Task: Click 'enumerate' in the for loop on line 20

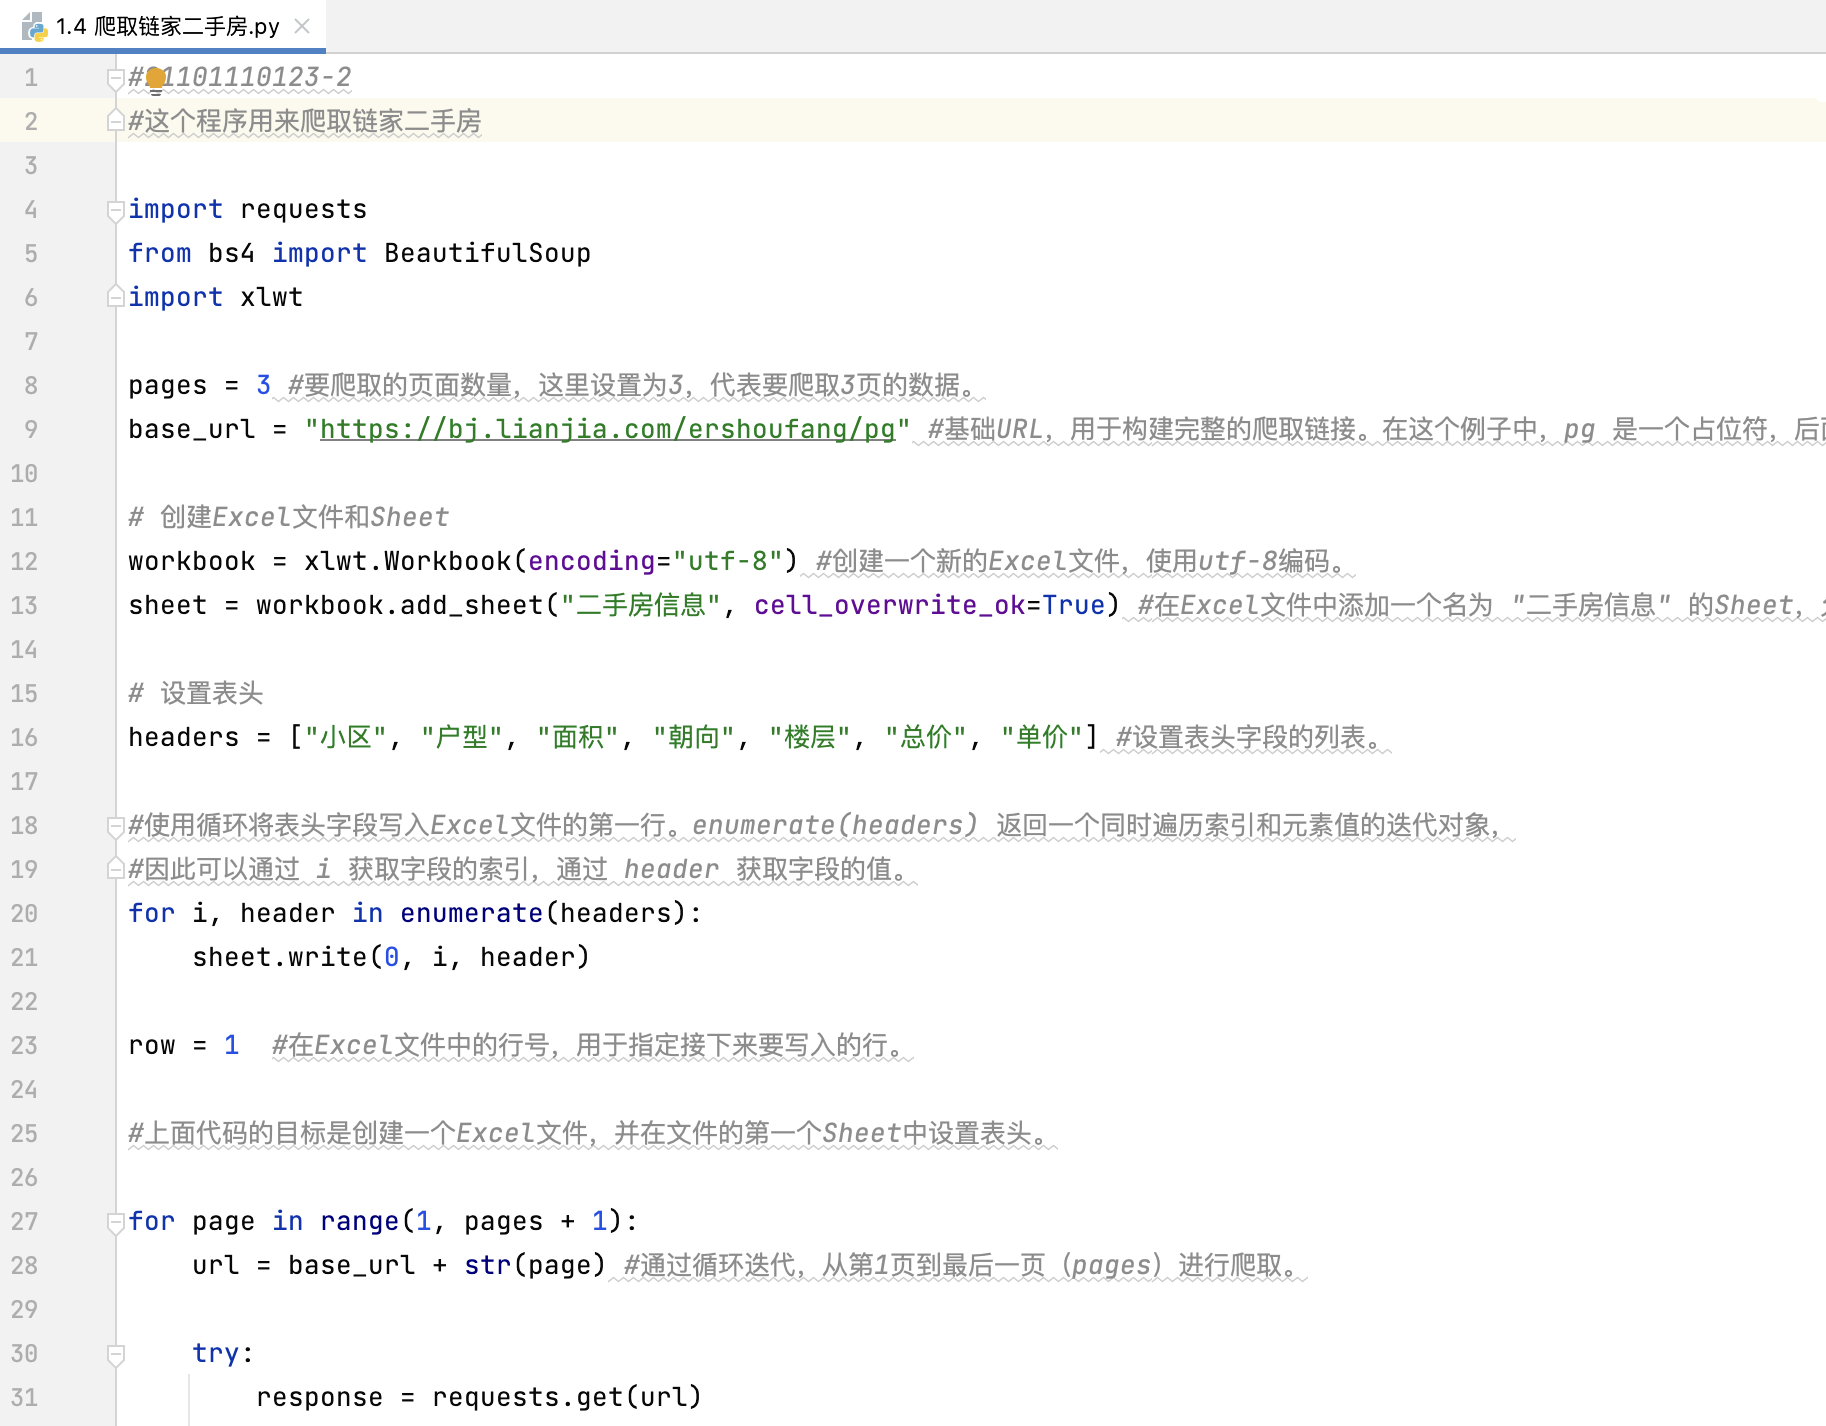Action: (471, 913)
